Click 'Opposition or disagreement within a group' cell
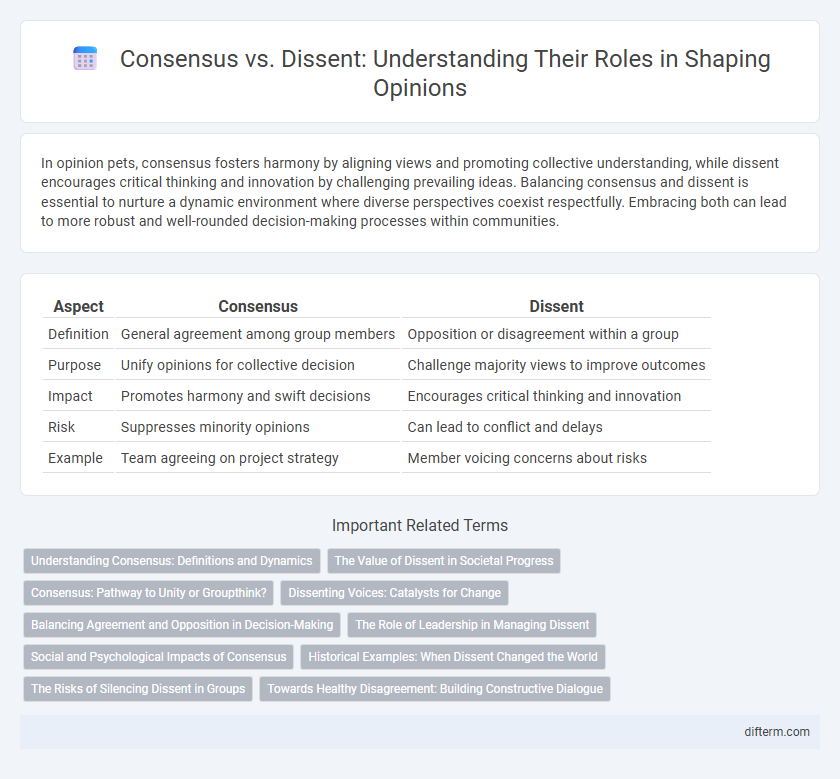 click(x=556, y=334)
